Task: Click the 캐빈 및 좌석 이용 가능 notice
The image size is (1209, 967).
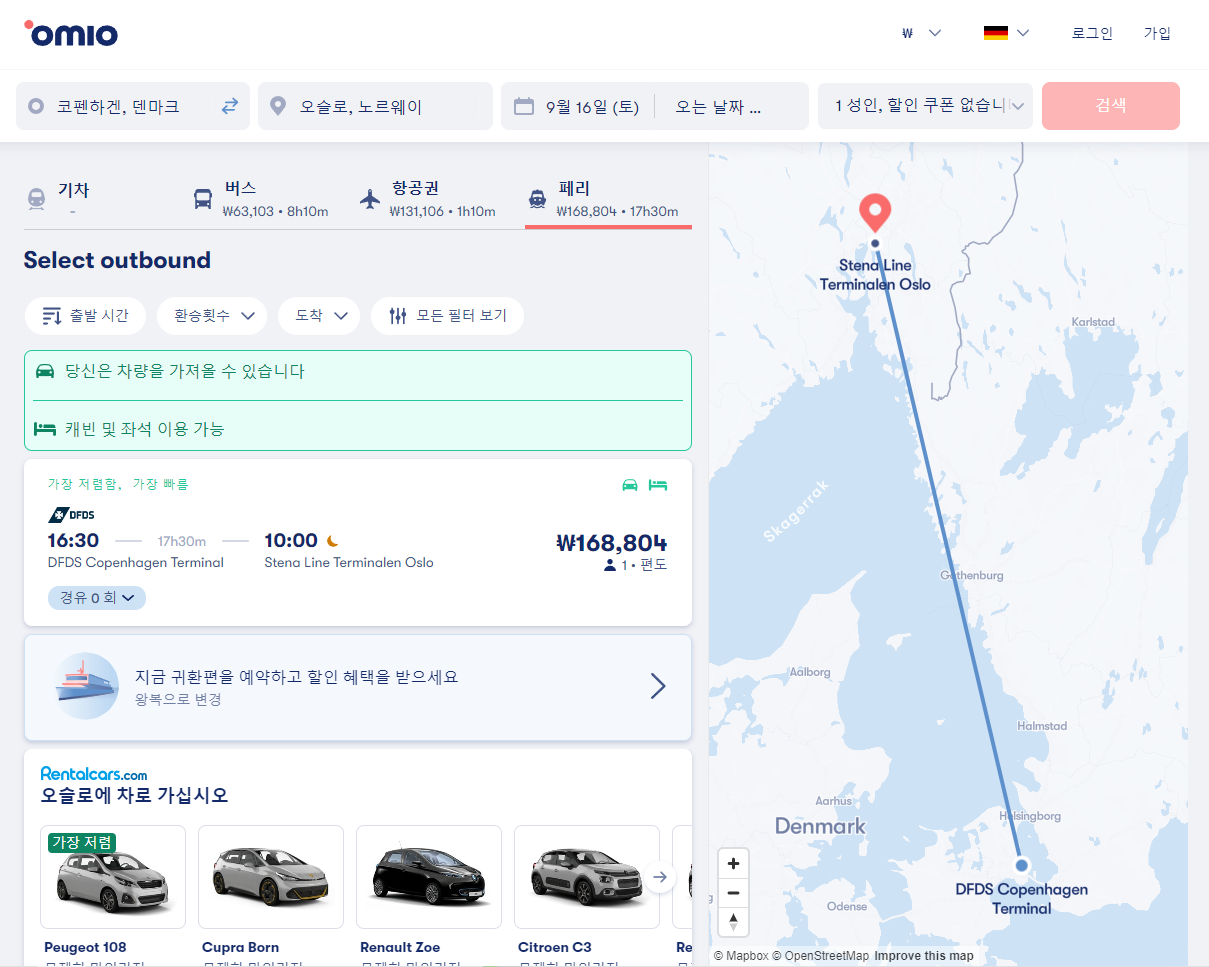Action: pos(358,429)
